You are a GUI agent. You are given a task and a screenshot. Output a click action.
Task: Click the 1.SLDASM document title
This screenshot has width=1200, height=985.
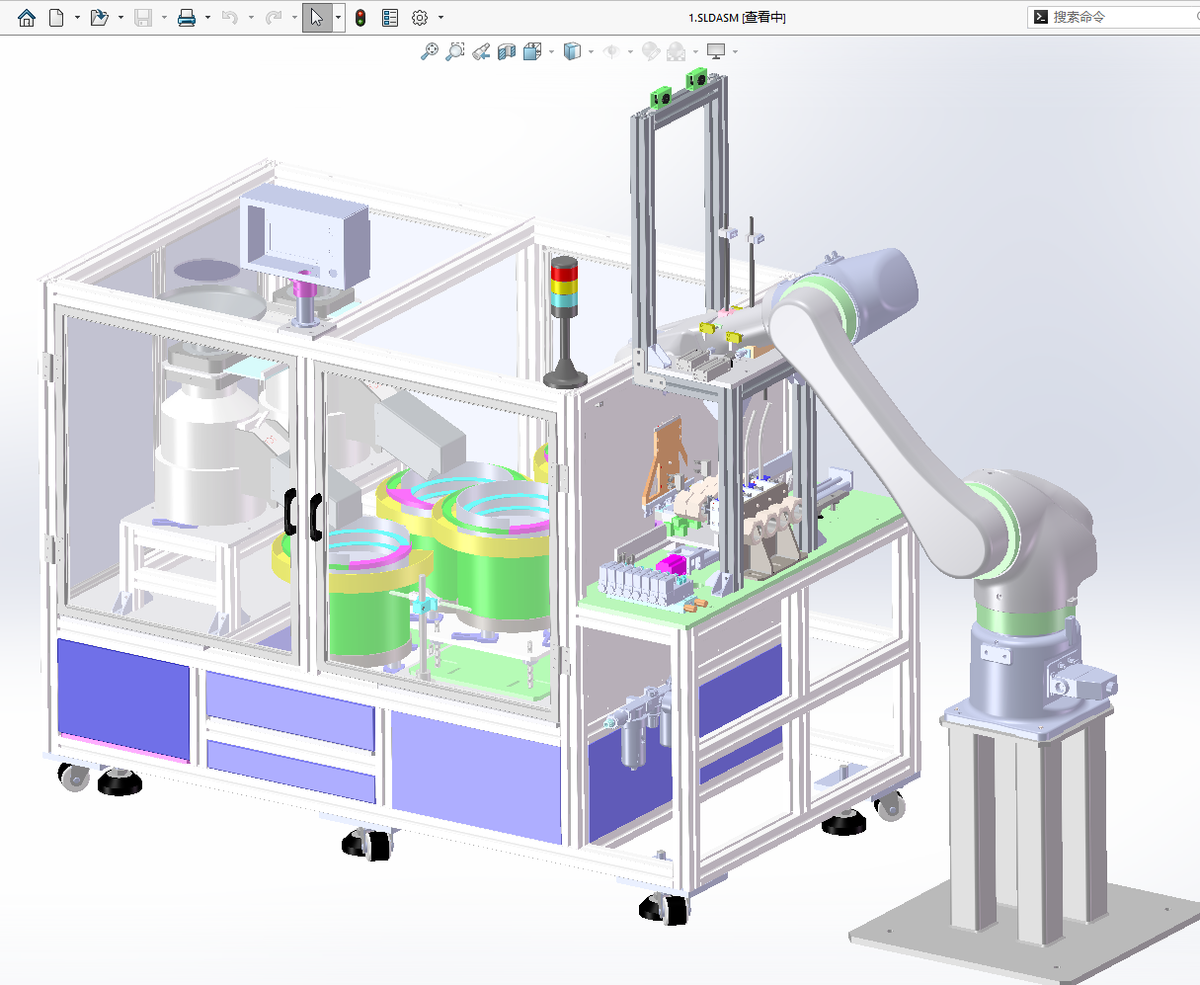737,18
